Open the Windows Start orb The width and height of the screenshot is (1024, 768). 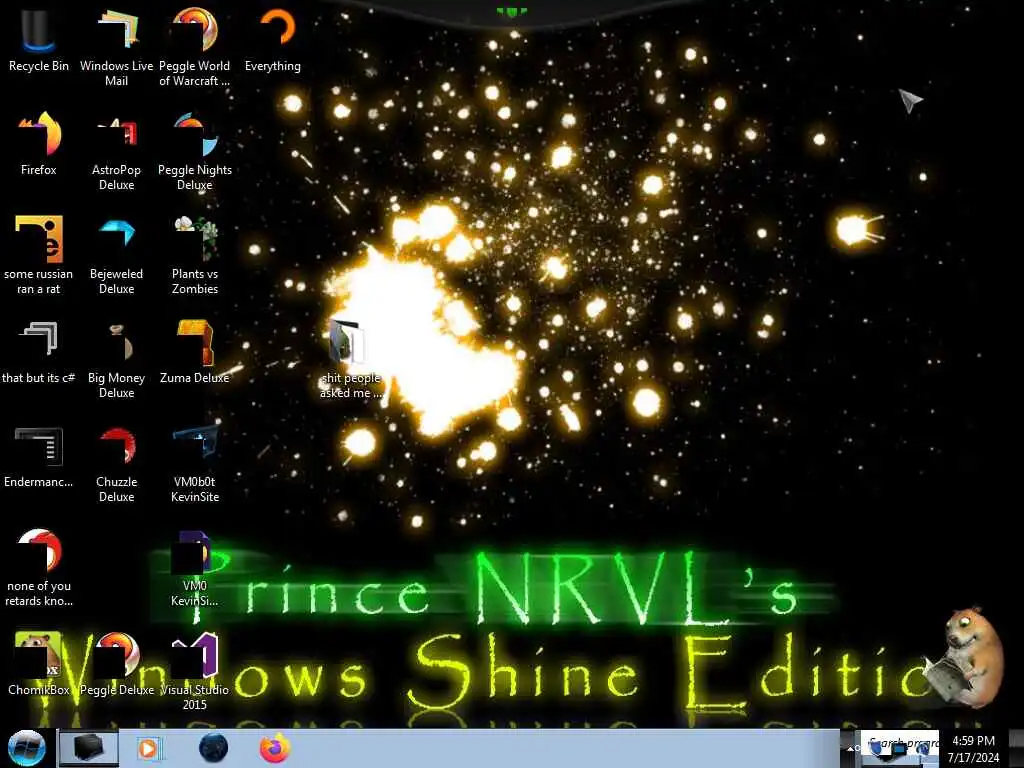point(27,748)
